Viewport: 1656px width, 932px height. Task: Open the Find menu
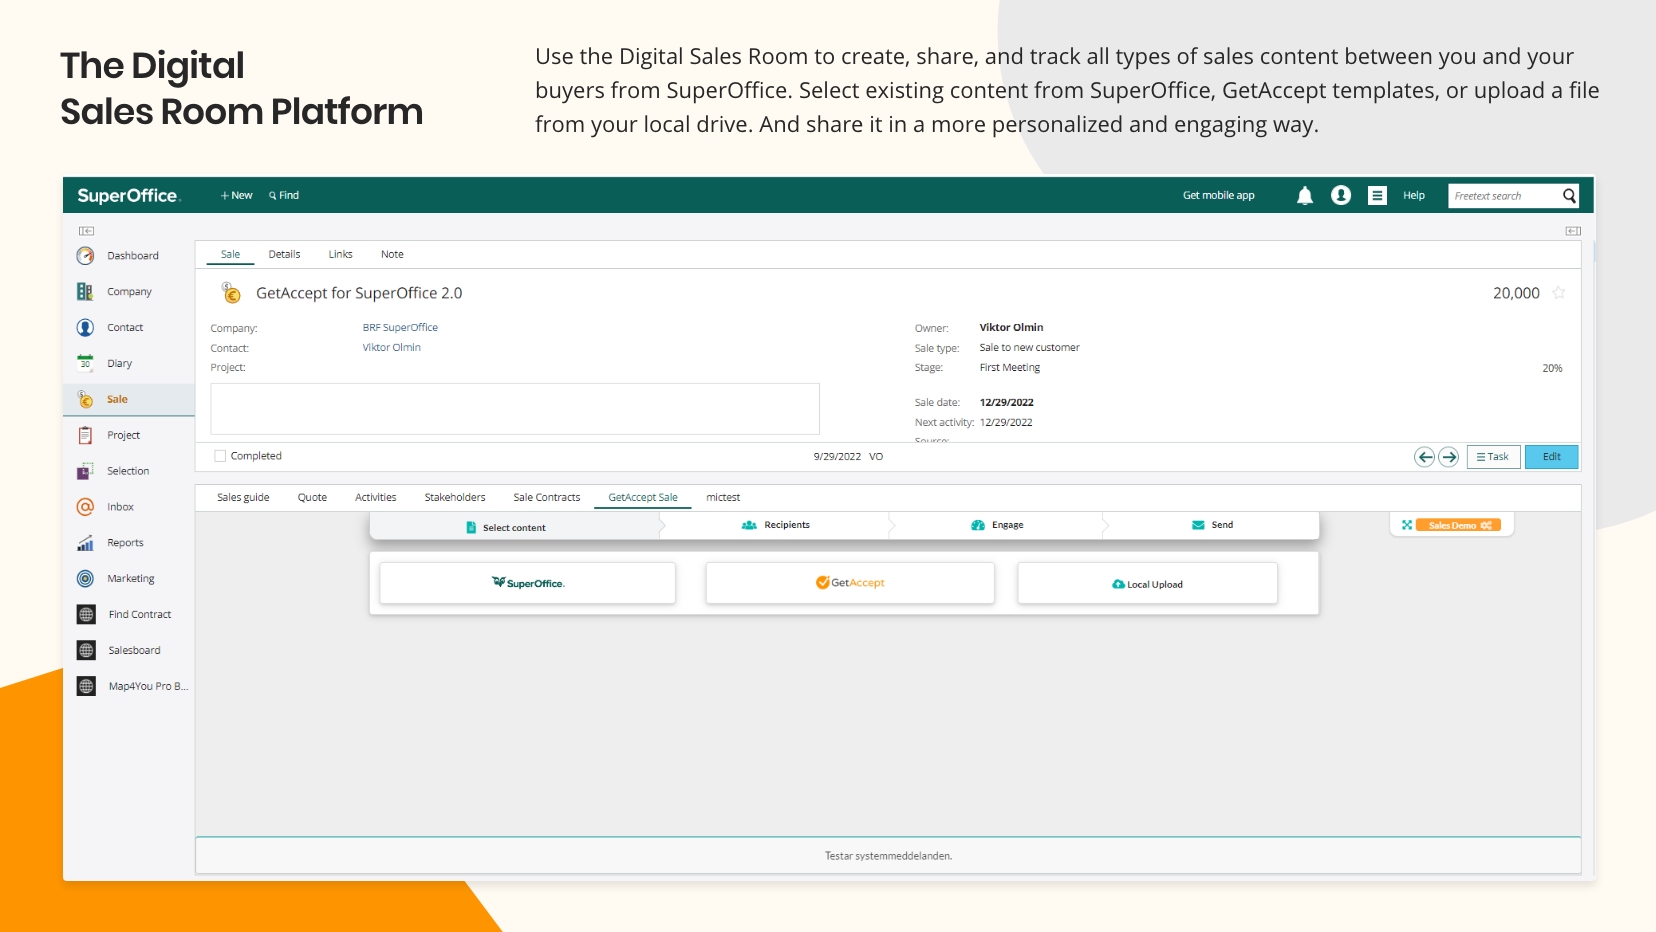[284, 196]
